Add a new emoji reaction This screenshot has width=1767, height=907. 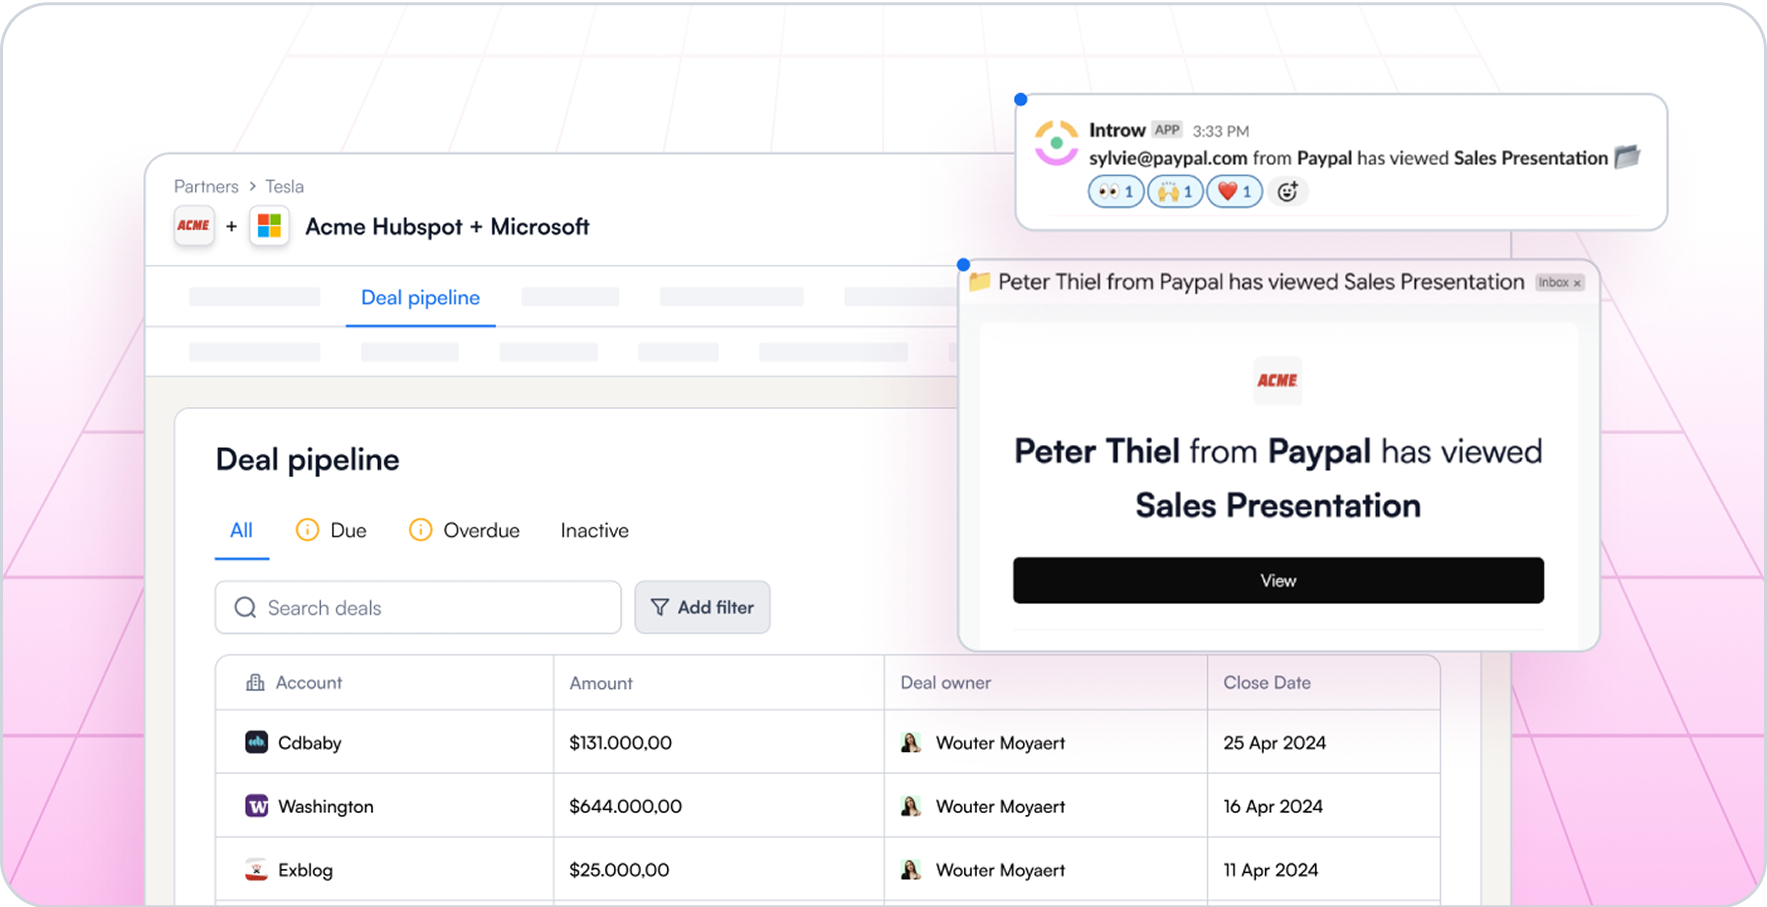pos(1288,191)
